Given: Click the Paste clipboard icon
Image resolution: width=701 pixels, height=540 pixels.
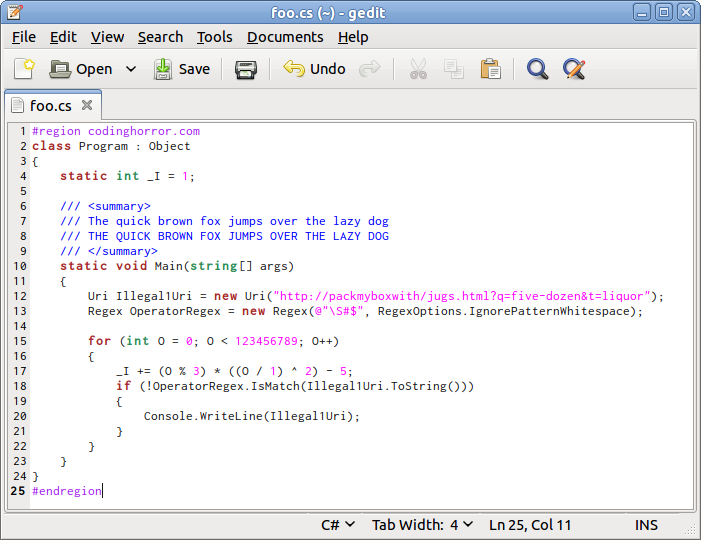Looking at the screenshot, I should click(x=490, y=69).
